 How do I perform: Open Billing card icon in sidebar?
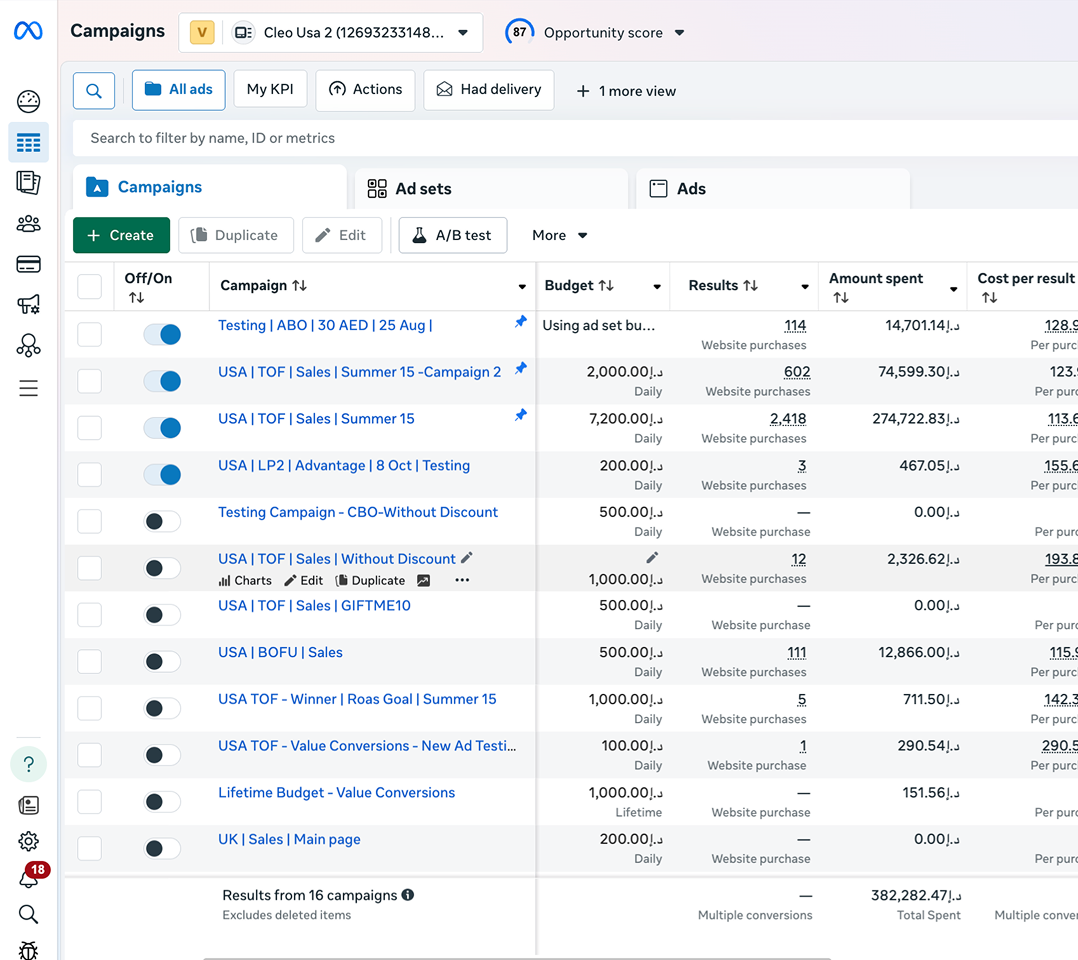tap(28, 264)
